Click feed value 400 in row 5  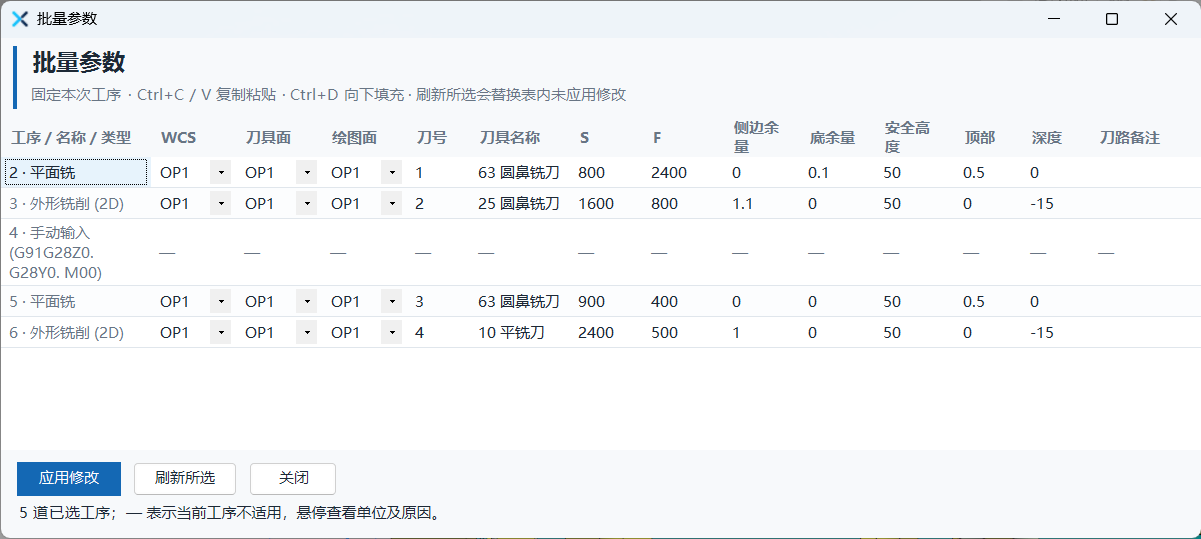[665, 301]
